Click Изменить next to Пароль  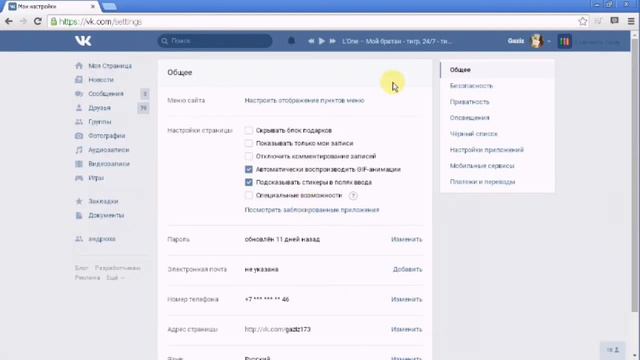[x=407, y=239]
